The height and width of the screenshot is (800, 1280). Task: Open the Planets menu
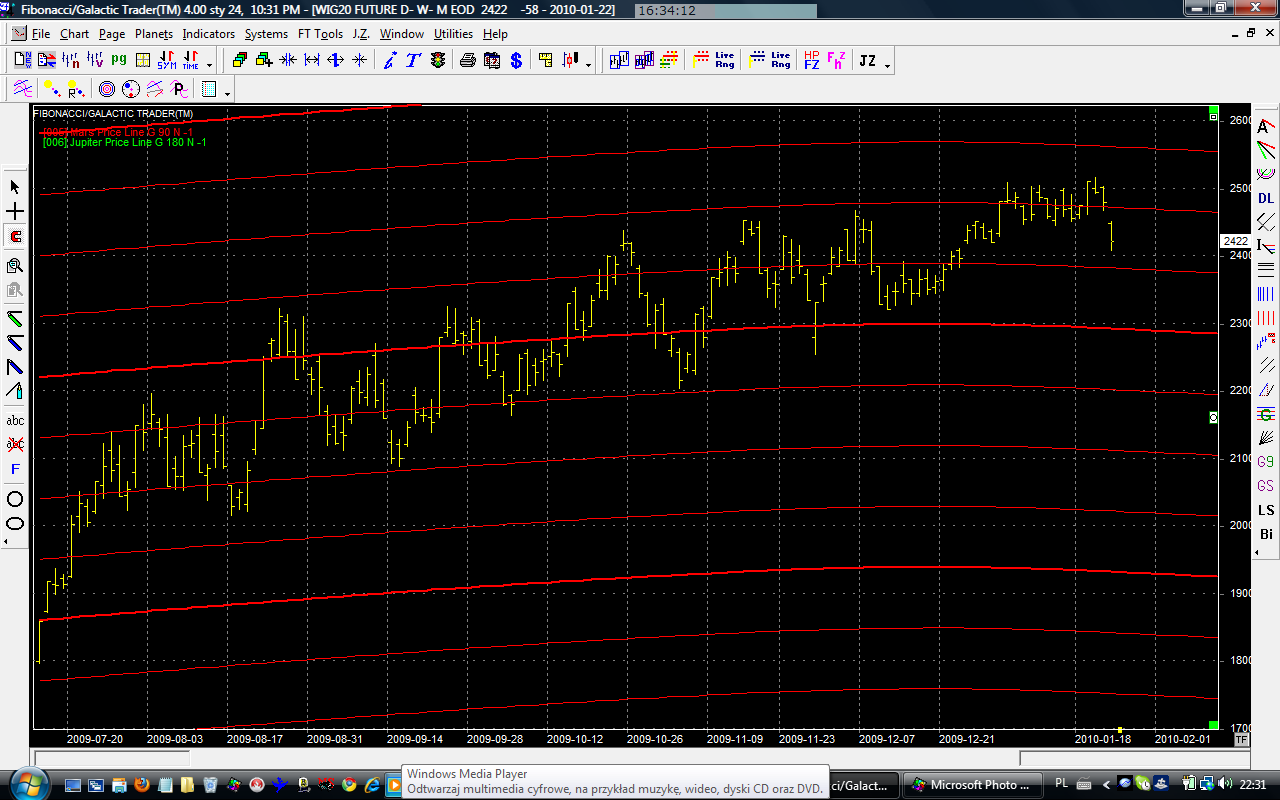154,34
